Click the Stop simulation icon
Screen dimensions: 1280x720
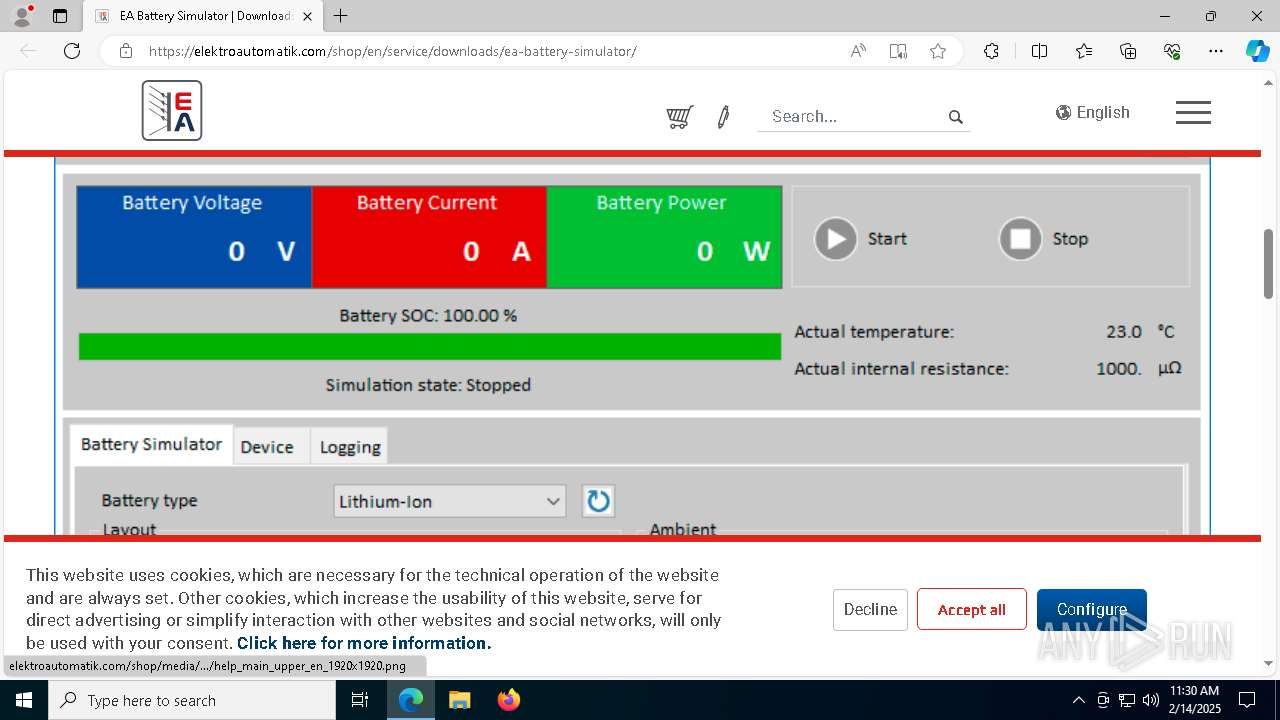coord(1021,239)
